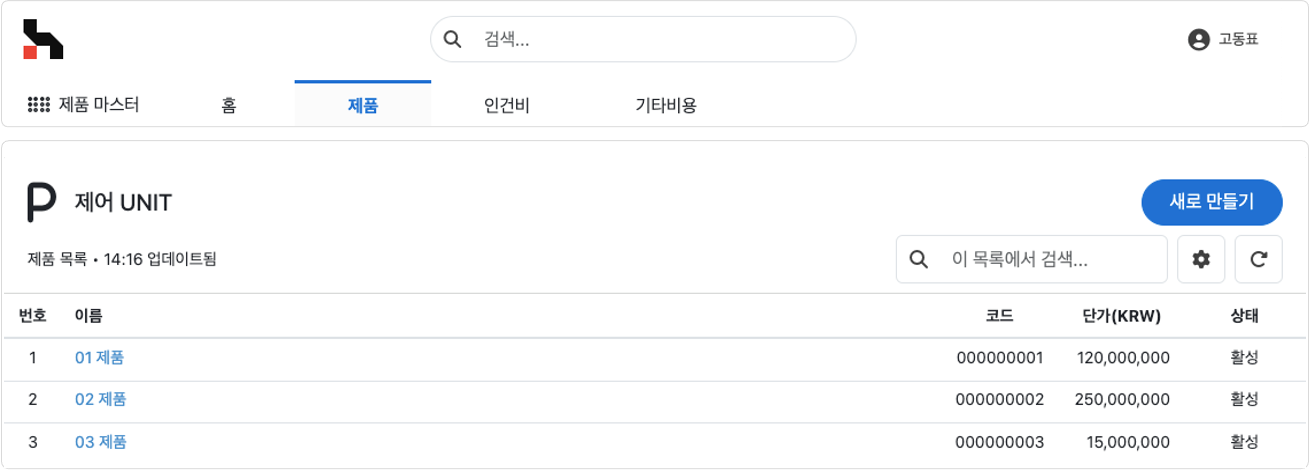
Task: Open the 02 제품 link
Action: point(100,399)
